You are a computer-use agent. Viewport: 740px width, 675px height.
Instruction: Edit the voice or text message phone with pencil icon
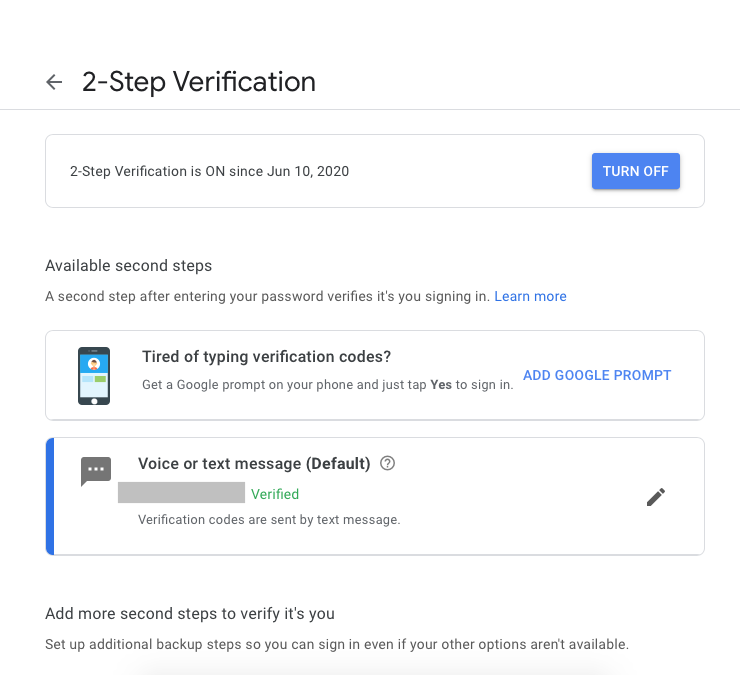click(656, 497)
